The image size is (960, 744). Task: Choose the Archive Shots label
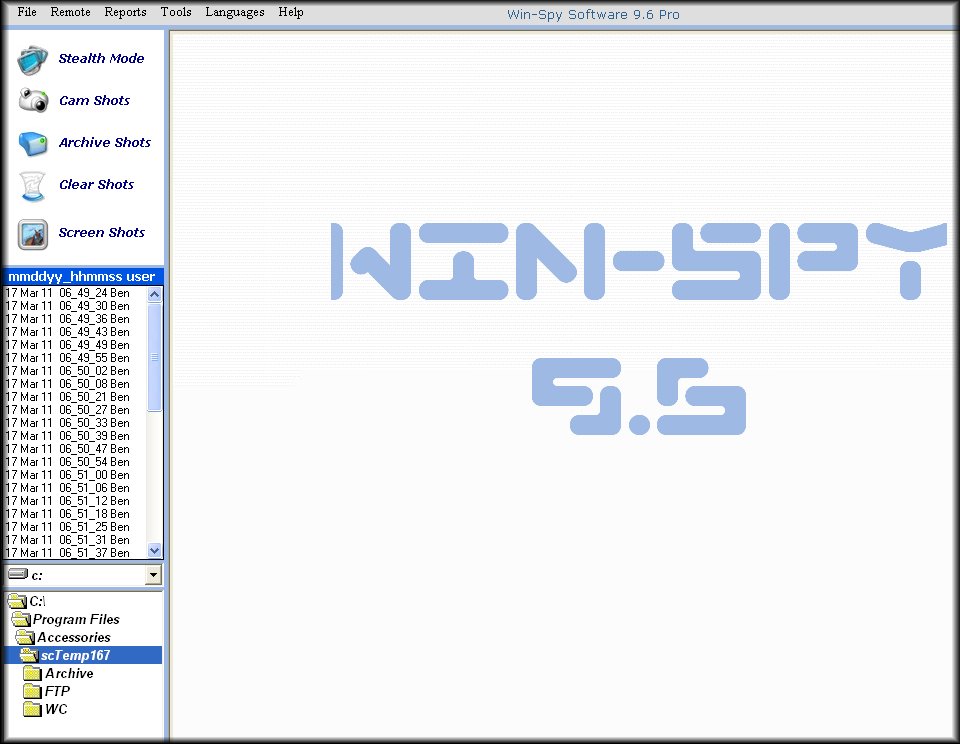pos(105,142)
